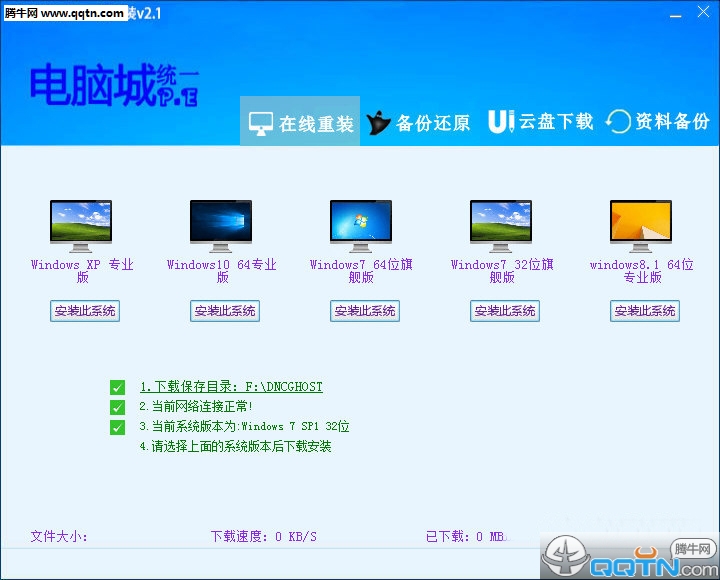720x580 pixels.
Task: Click the text 当前系统版本为:Windows 7 SP1 32位
Action: (244, 427)
